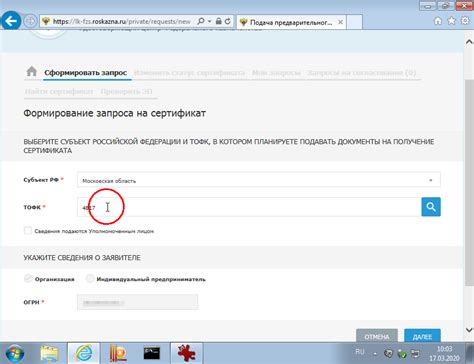Close the 'Подача предварительног...' tab
Screen dimensions: 474x364
coord(340,22)
